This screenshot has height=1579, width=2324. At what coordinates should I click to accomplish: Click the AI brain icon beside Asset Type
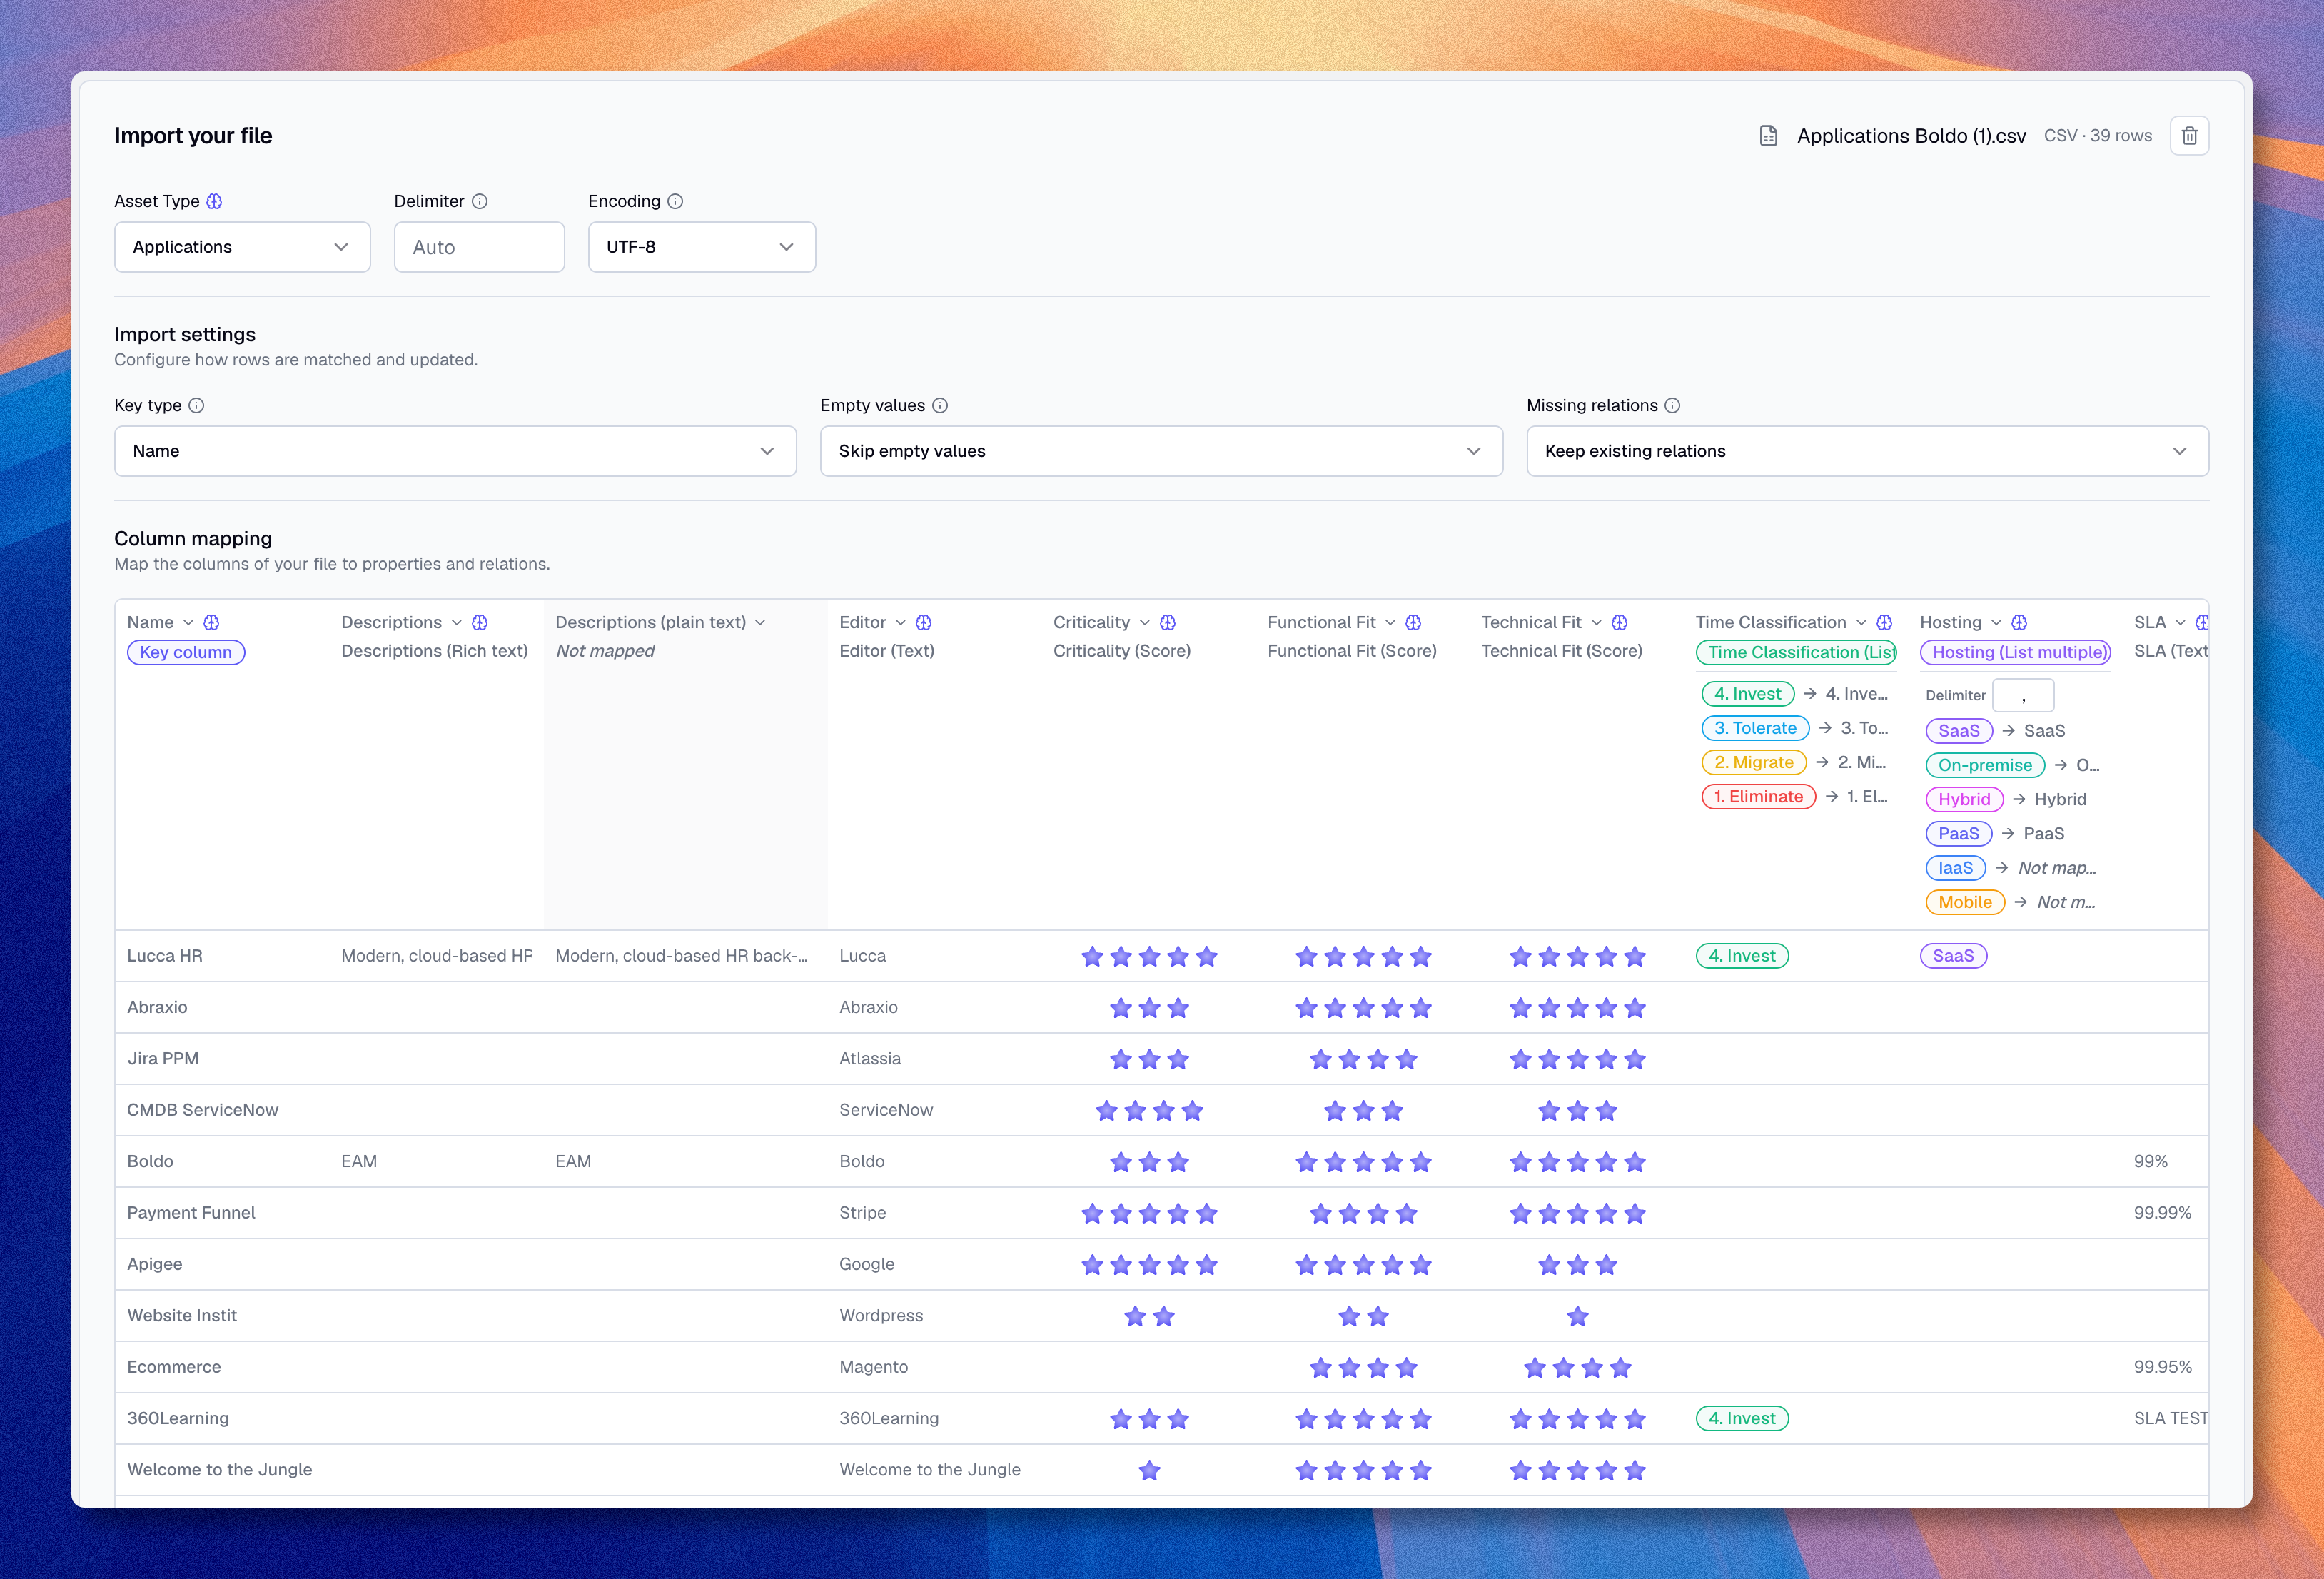214,201
